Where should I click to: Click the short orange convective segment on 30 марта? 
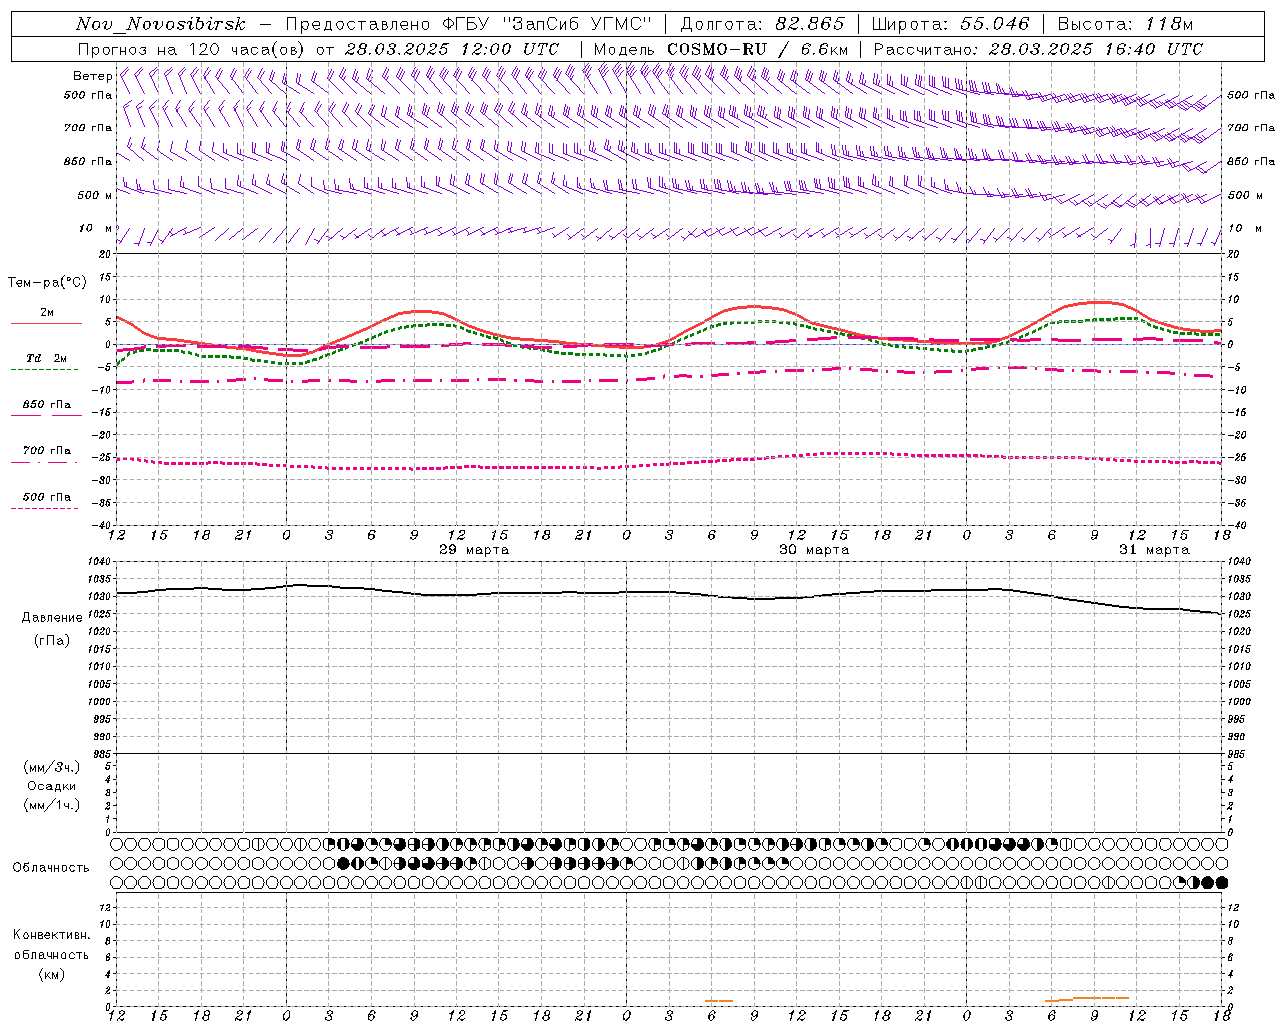[719, 1000]
